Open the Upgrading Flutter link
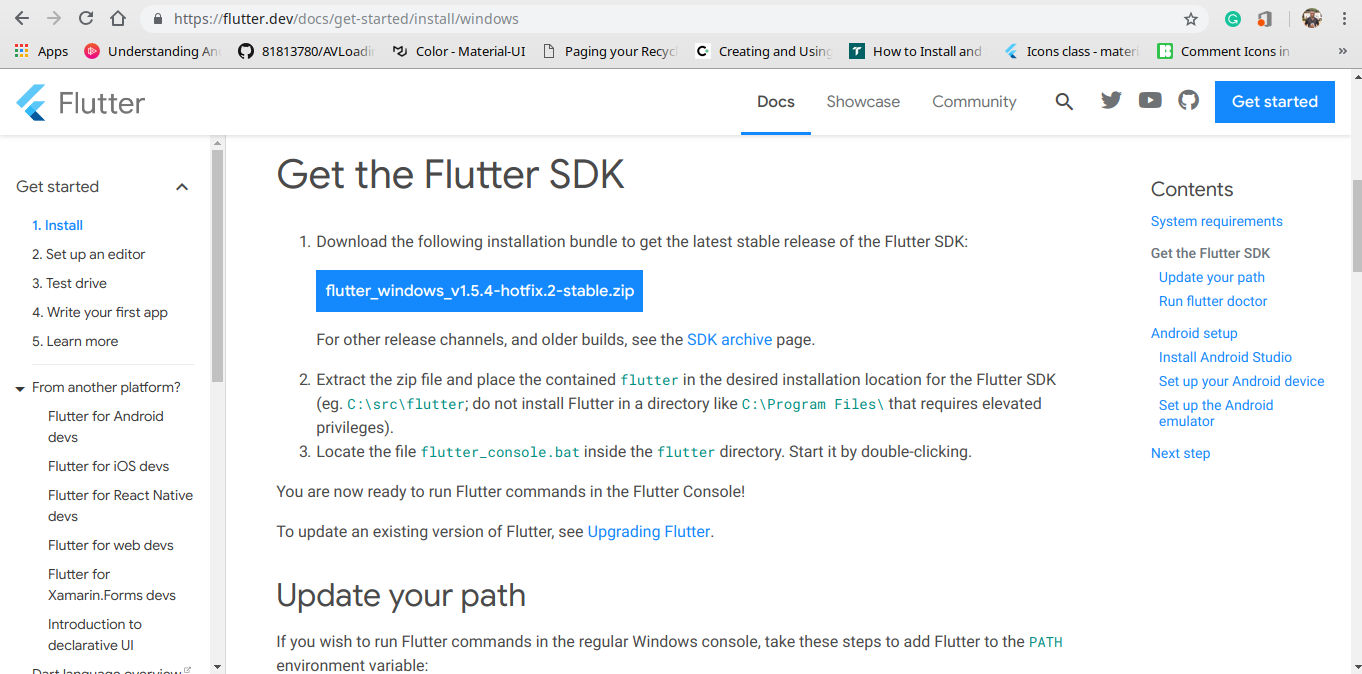Screen dimensions: 1362x674 coord(649,532)
